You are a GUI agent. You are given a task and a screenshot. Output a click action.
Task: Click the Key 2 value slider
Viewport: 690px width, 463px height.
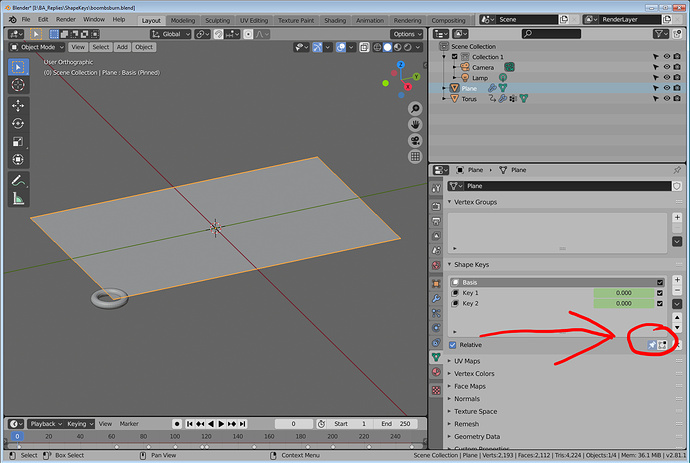[624, 304]
